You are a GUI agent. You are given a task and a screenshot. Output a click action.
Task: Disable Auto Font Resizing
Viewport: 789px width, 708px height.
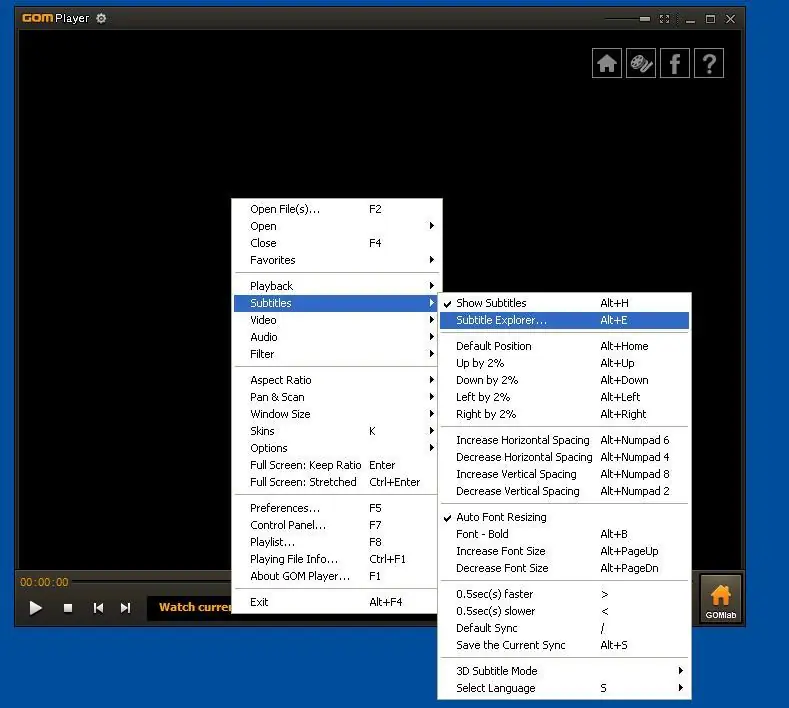click(501, 517)
